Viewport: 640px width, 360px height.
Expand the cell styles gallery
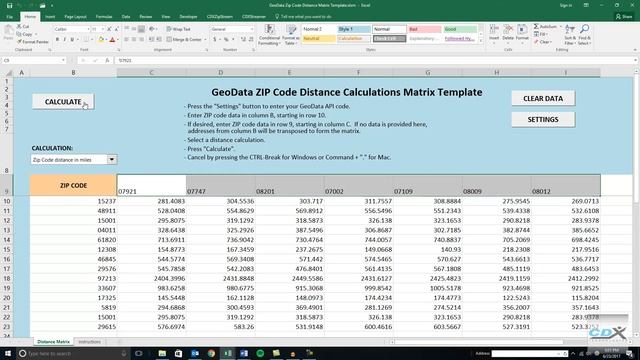point(481,41)
